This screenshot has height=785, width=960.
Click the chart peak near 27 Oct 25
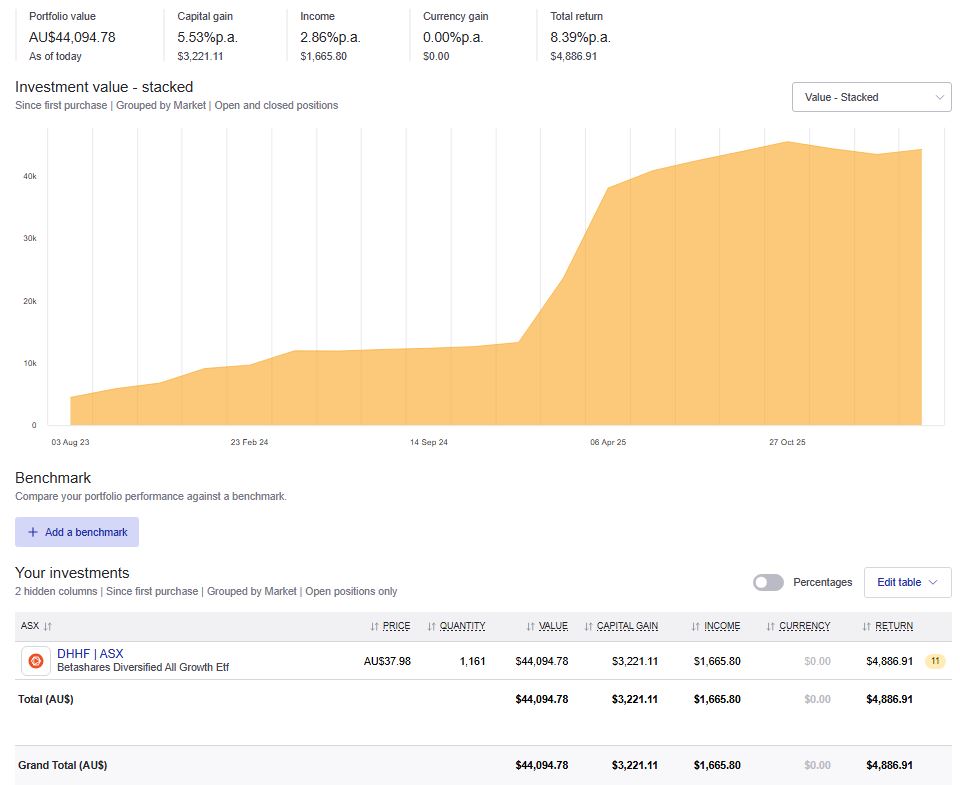[787, 143]
